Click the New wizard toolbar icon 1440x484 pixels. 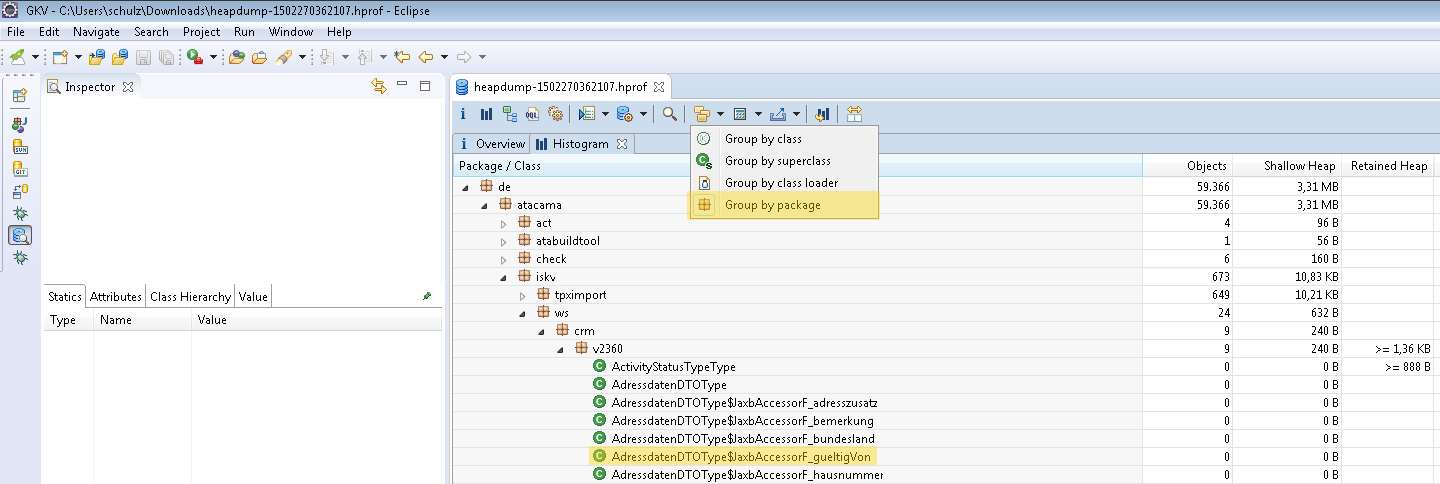[x=60, y=57]
